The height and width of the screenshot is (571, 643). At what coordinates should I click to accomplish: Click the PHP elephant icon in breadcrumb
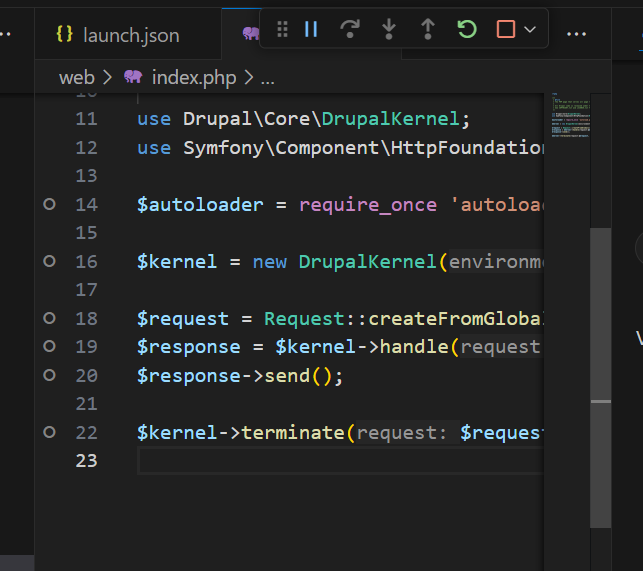[133, 77]
